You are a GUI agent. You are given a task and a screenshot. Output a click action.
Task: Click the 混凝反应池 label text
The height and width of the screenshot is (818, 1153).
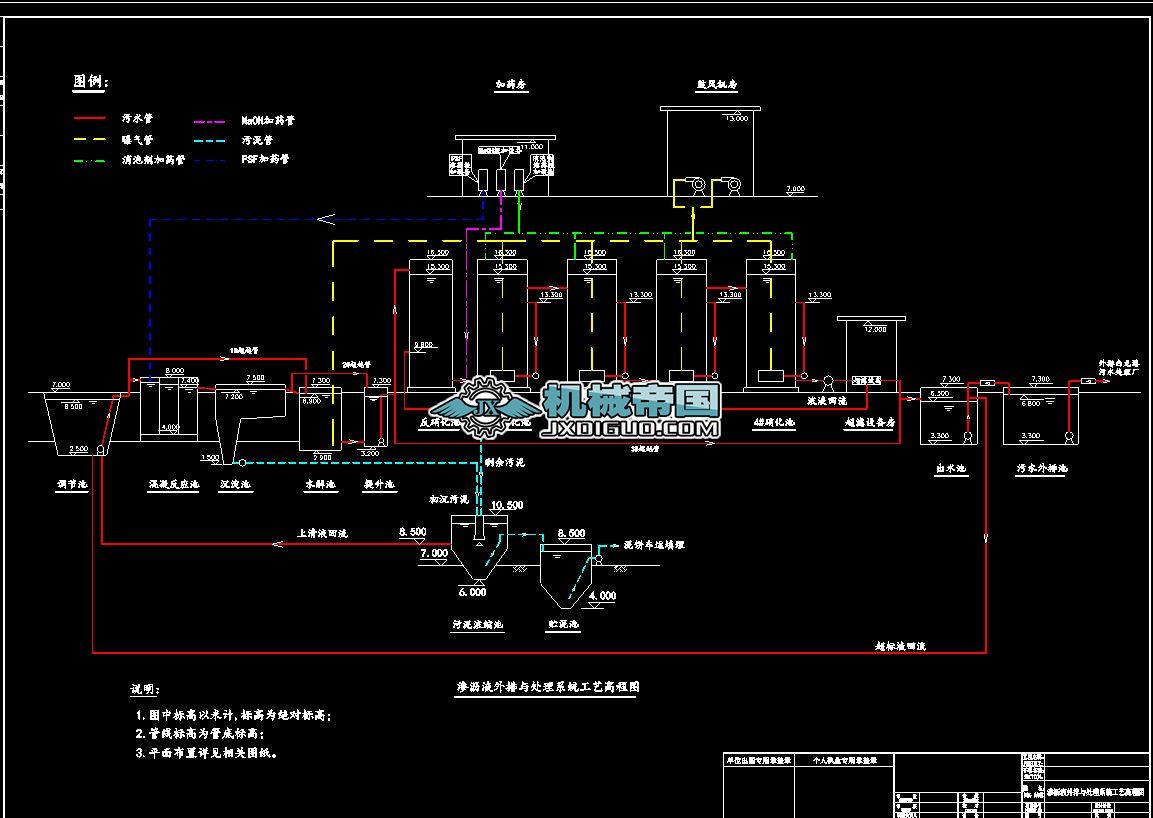tap(173, 485)
